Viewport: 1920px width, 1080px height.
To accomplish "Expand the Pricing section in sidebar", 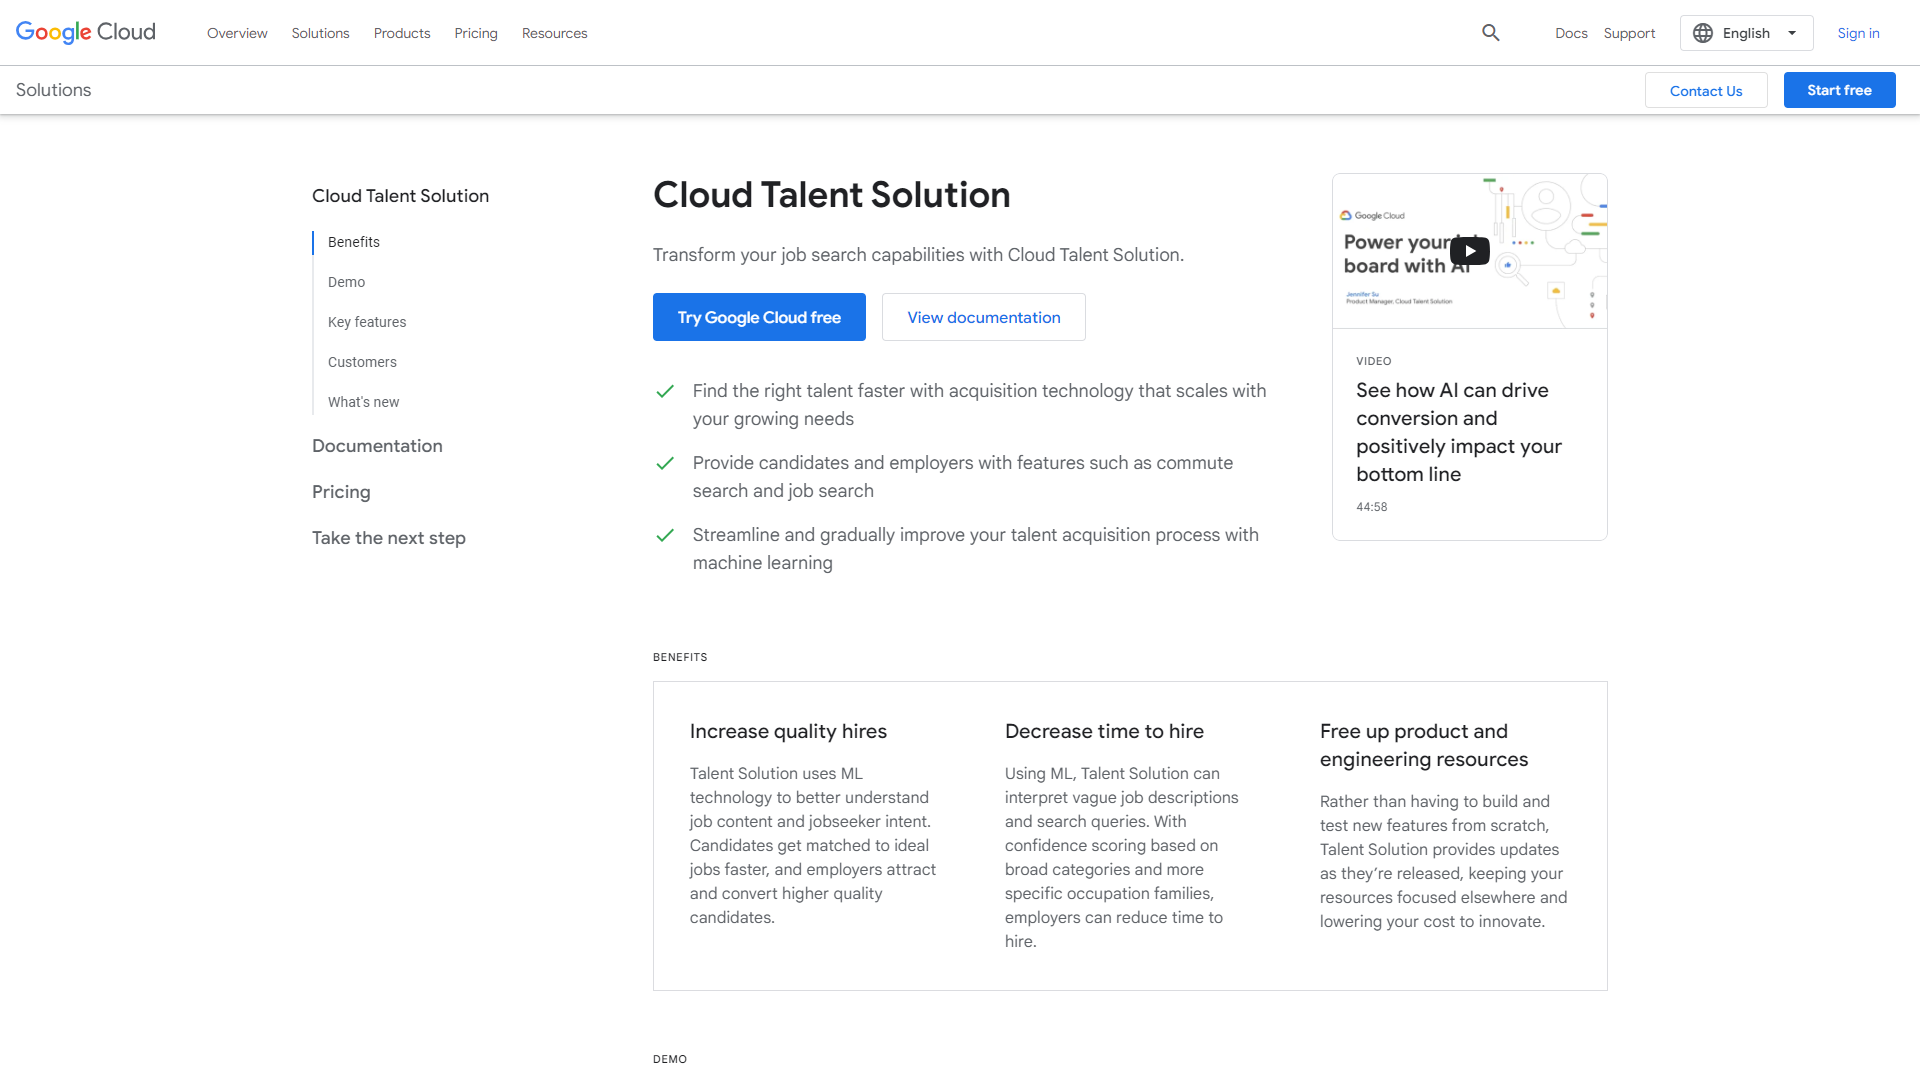I will tap(340, 491).
